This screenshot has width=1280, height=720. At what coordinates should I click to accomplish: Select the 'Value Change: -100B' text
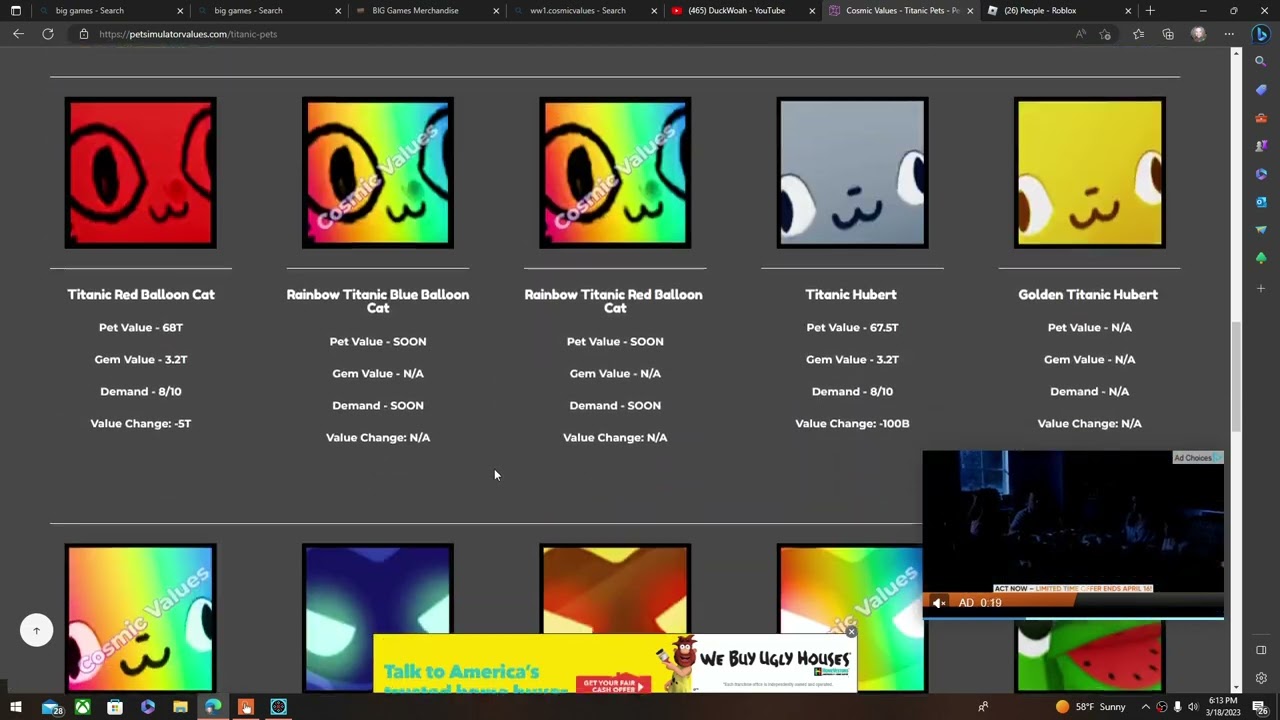point(852,423)
